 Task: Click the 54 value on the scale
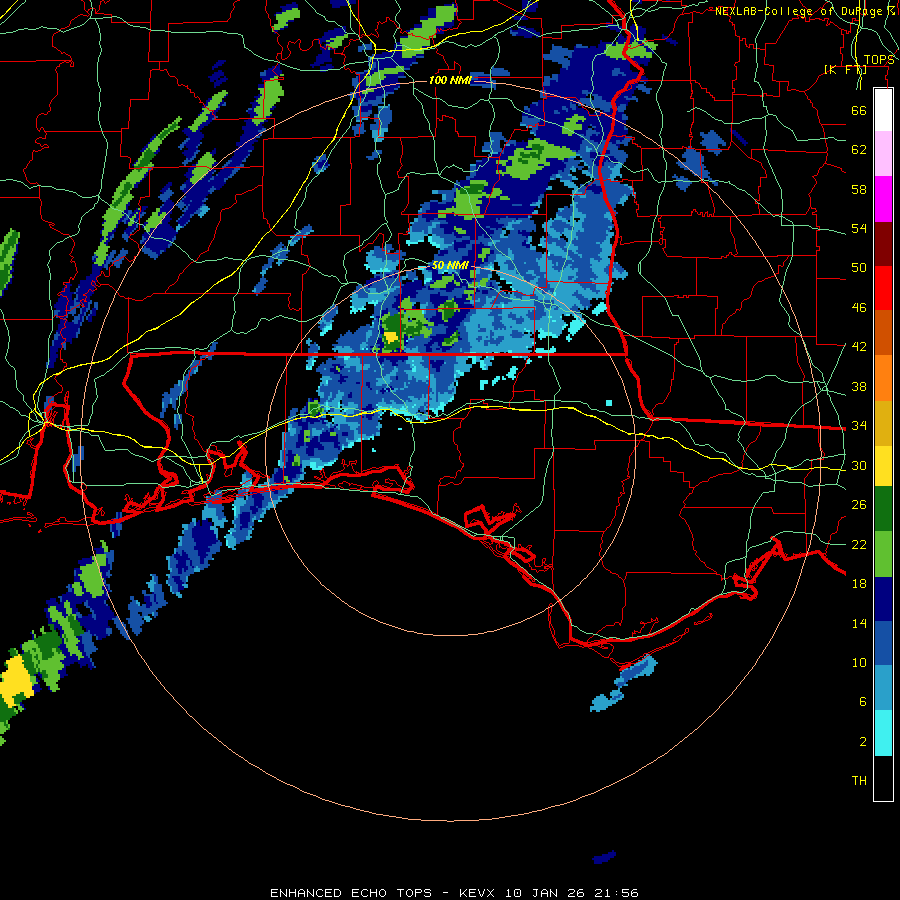(x=859, y=228)
